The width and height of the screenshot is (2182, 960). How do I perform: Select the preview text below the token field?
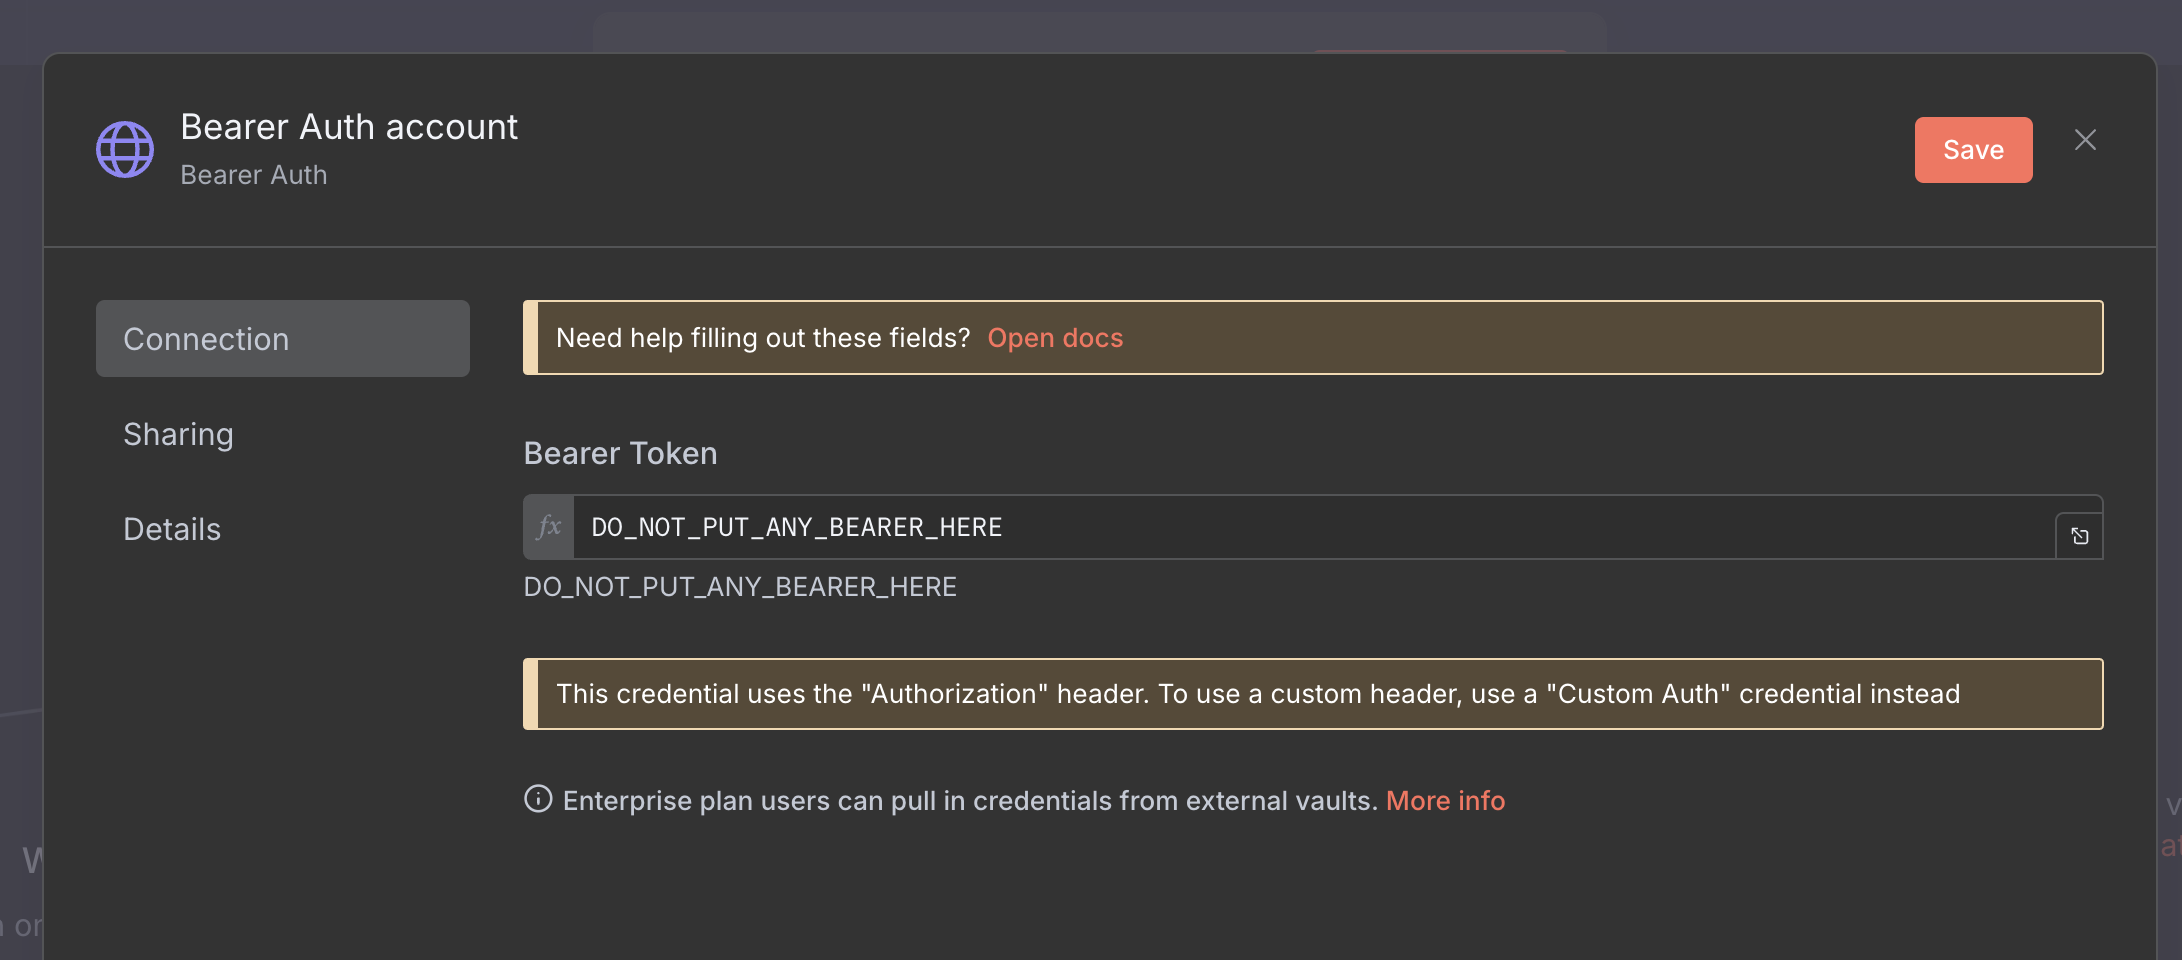click(740, 587)
